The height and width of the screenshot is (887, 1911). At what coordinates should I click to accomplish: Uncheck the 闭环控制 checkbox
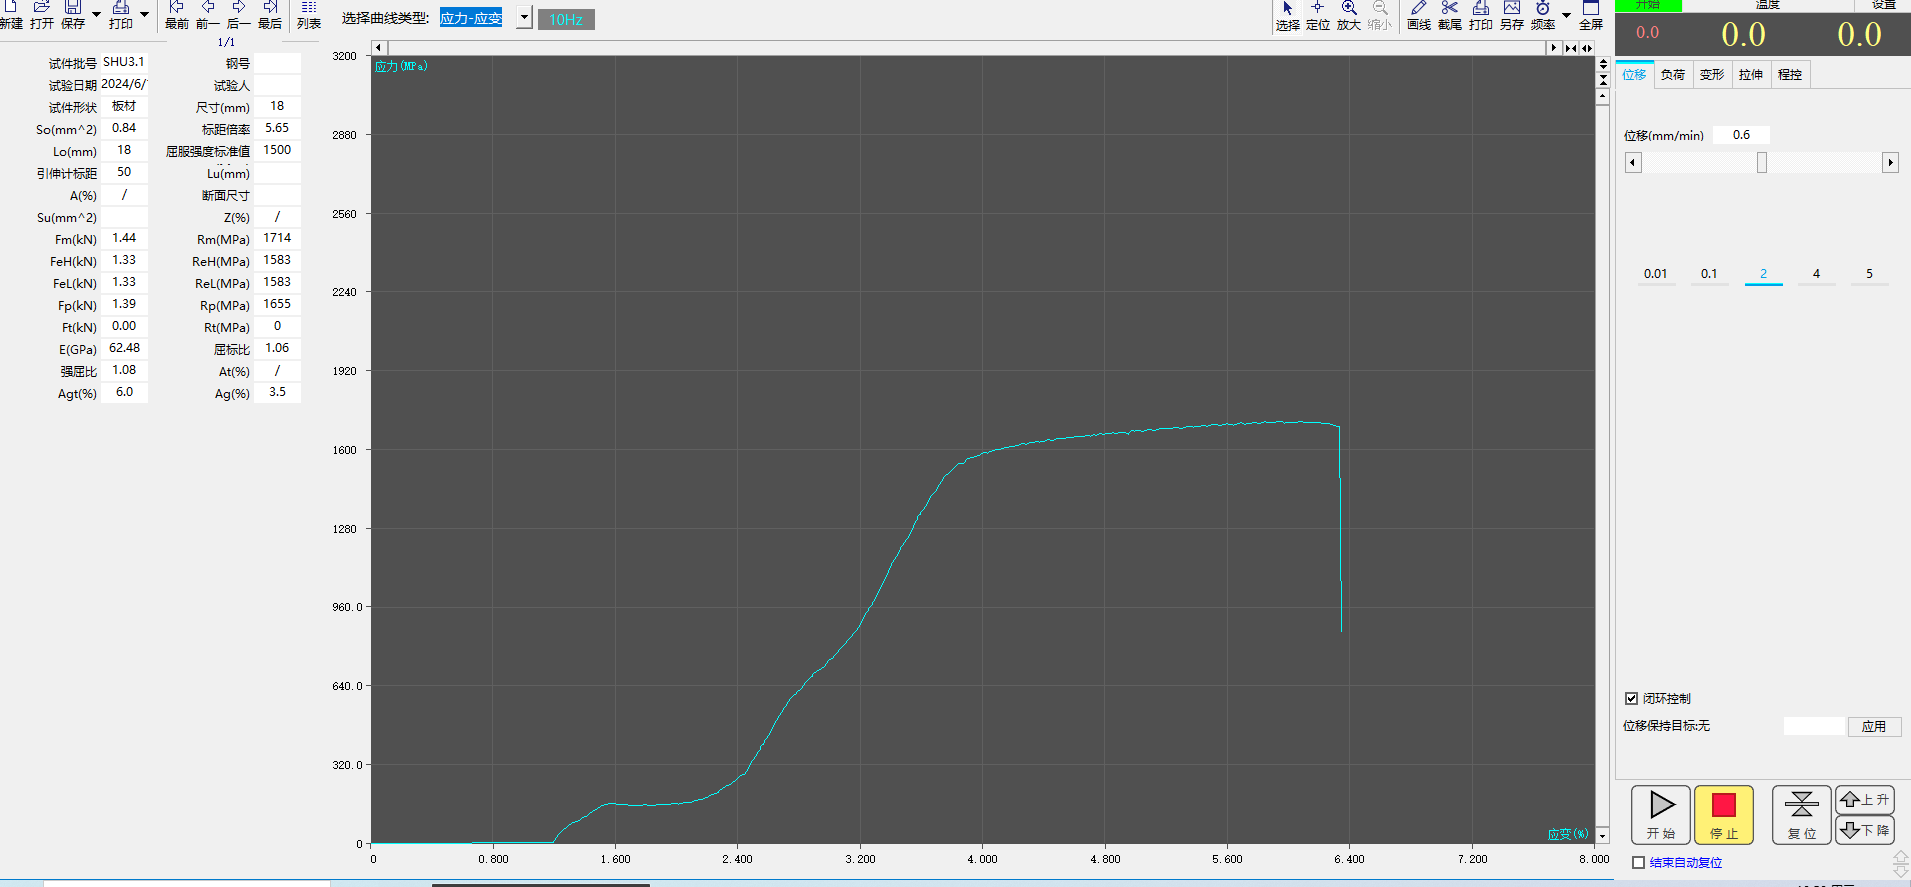[1632, 699]
